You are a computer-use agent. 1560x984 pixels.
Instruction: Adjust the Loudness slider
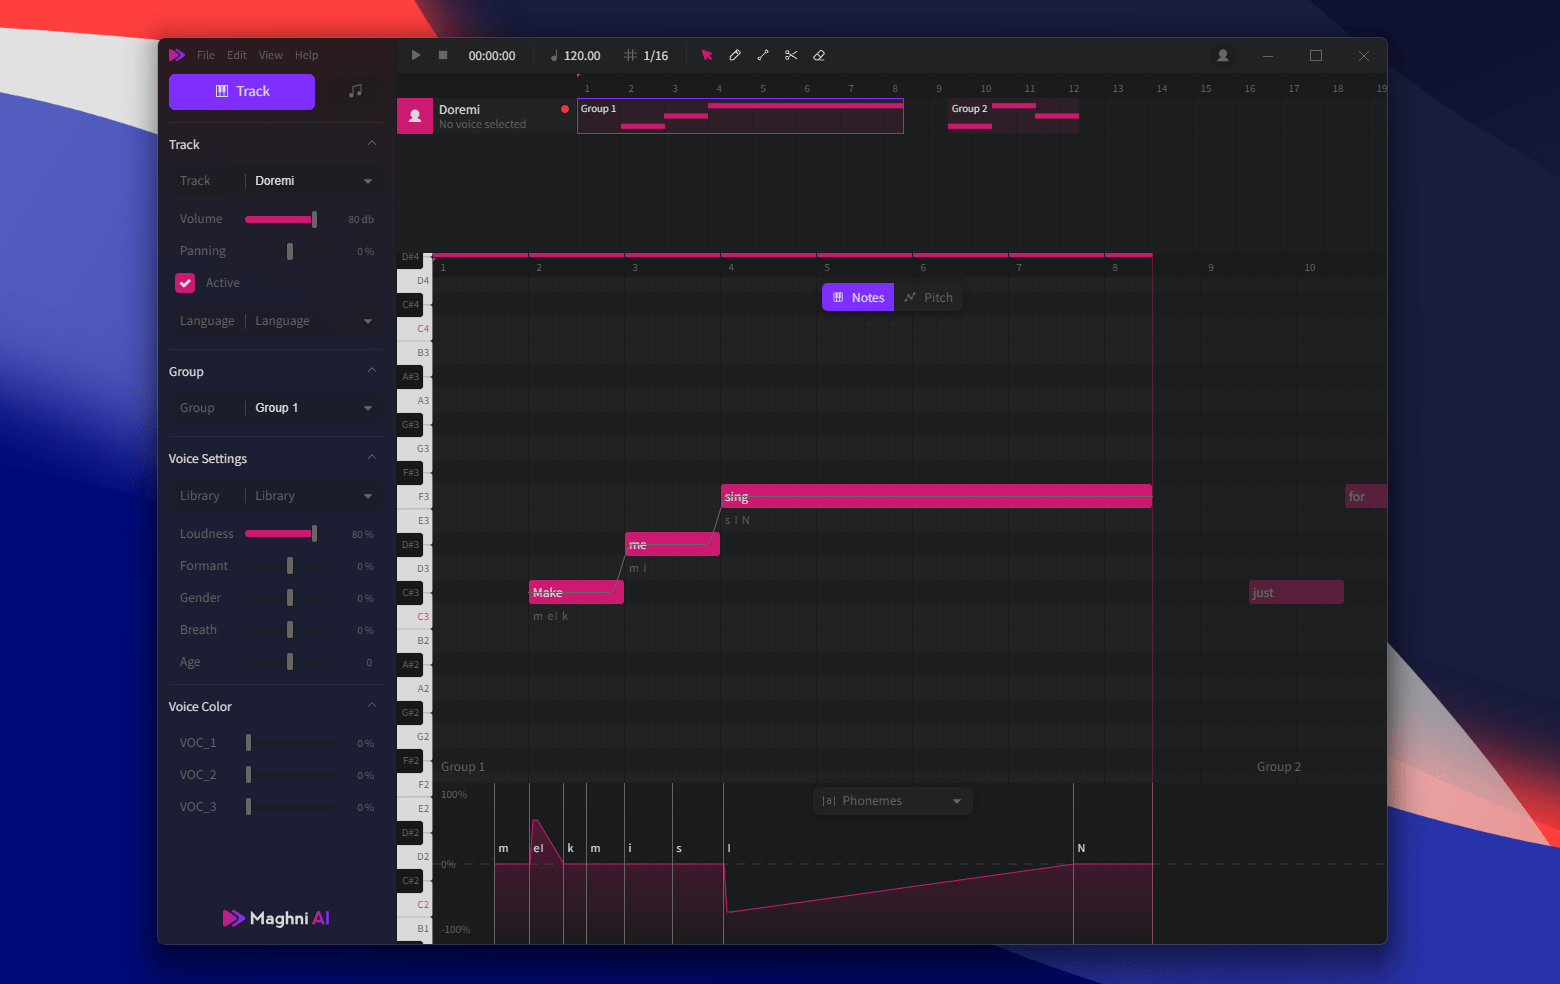coord(290,534)
